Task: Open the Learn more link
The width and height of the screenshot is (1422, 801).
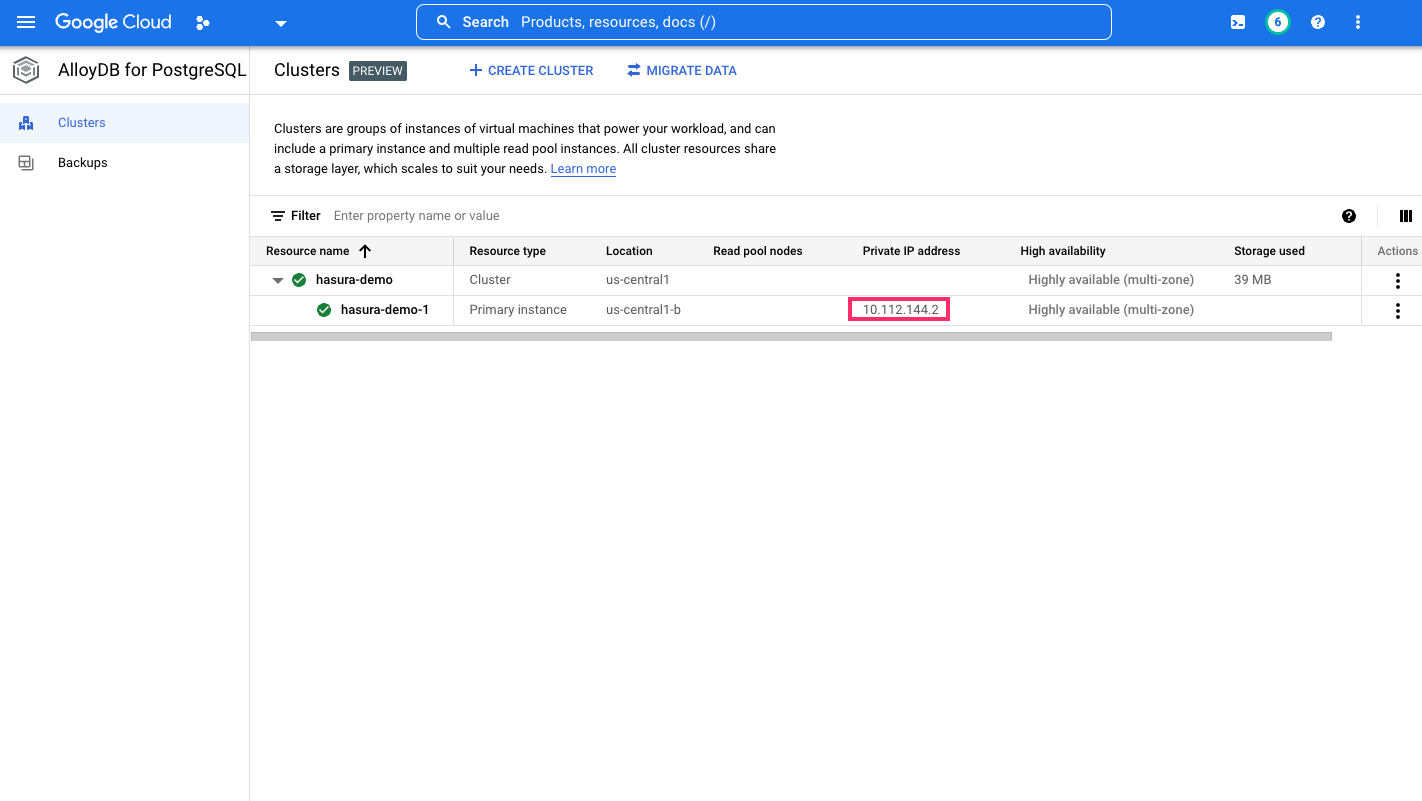Action: (583, 168)
